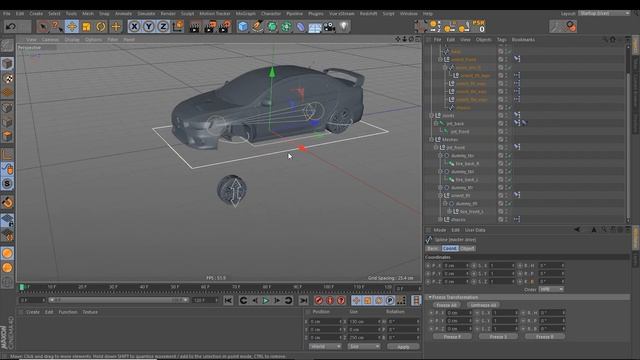Activate the Move tool

click(x=72, y=27)
